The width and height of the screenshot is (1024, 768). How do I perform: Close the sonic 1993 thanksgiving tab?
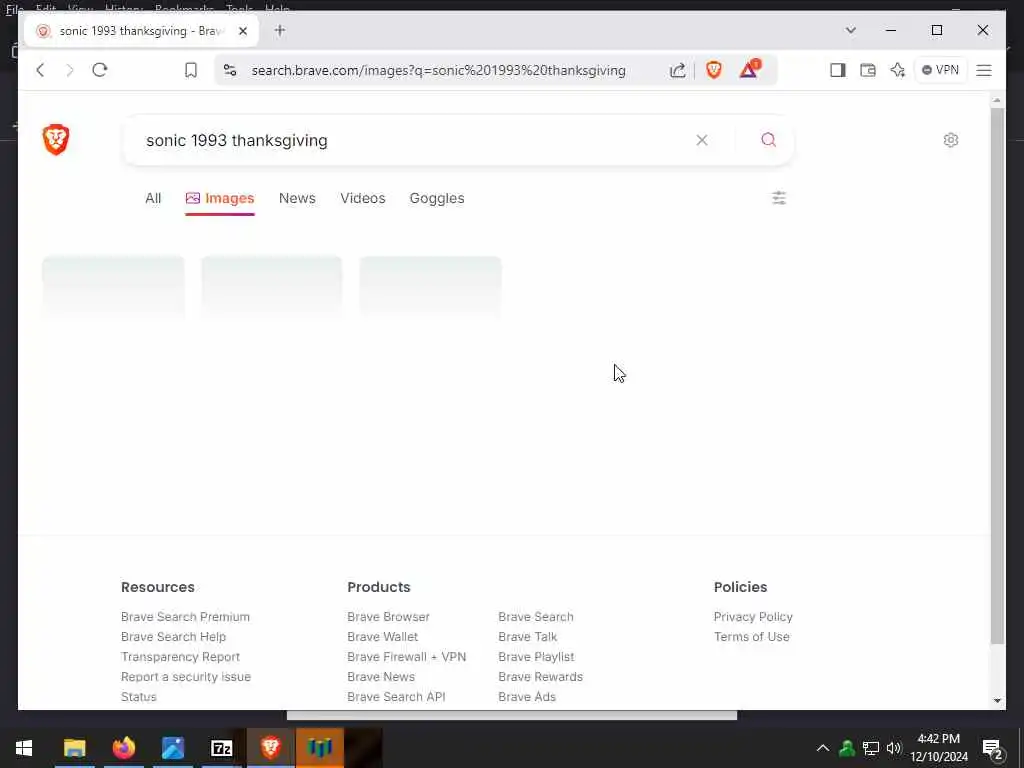(243, 31)
